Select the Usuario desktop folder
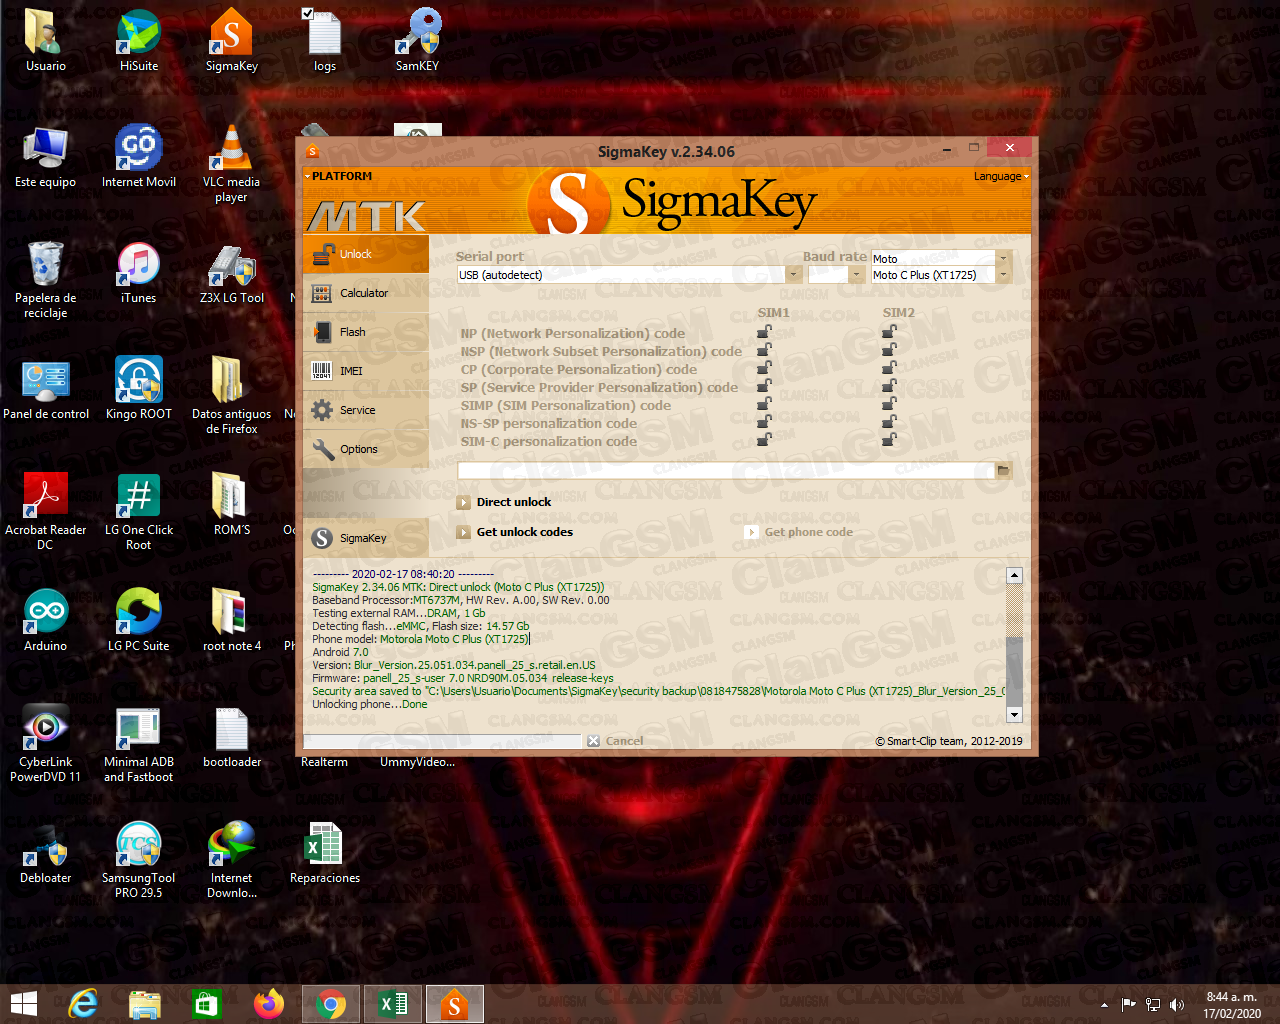This screenshot has height=1024, width=1280. (x=46, y=42)
